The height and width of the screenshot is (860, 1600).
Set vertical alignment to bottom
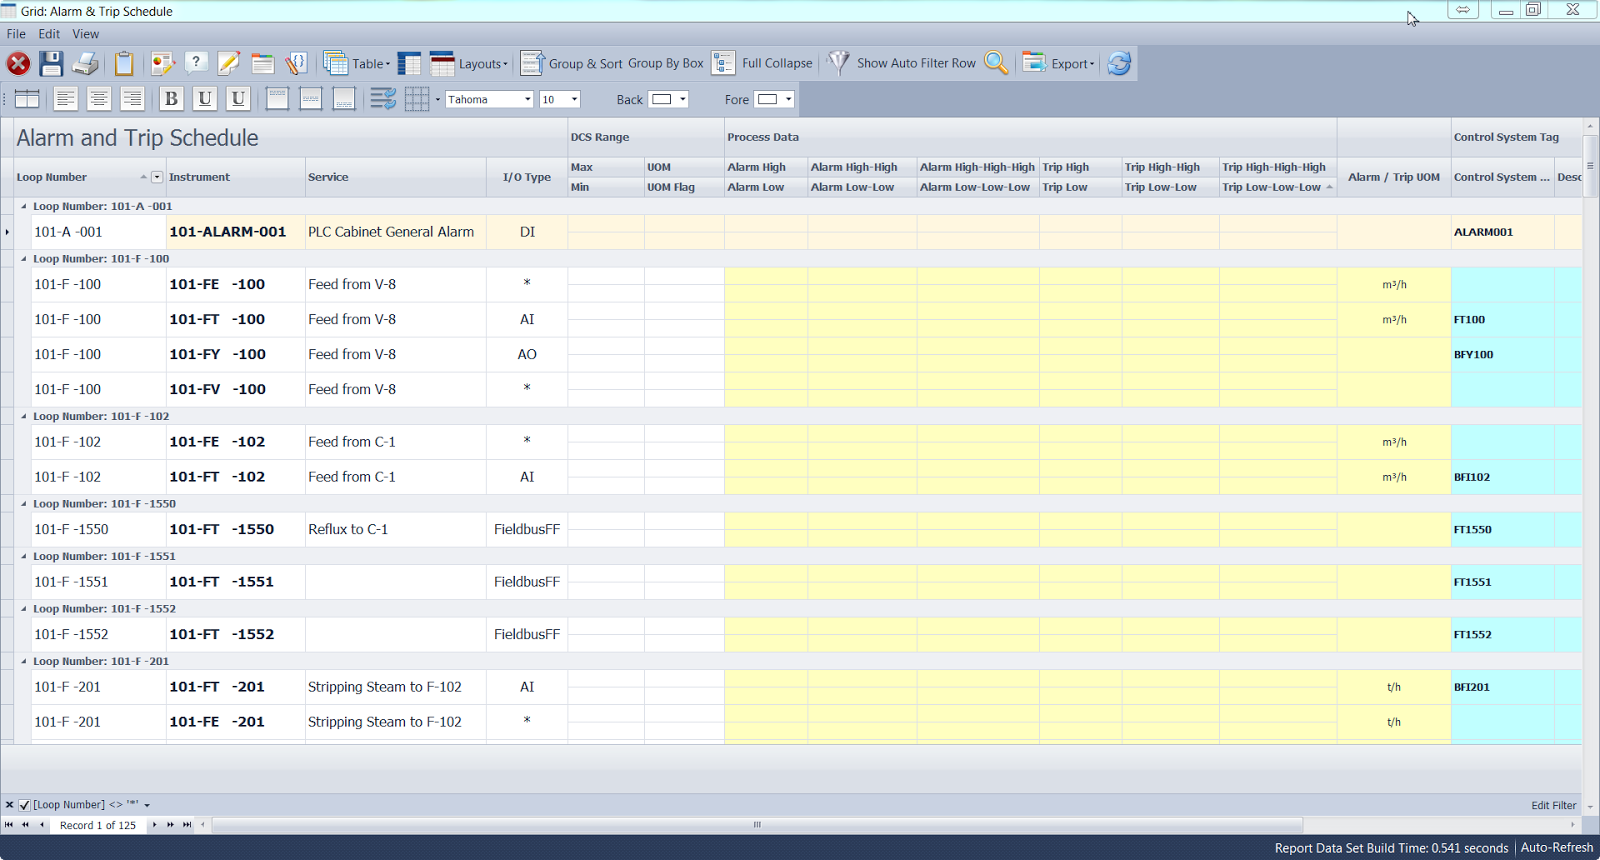coord(344,99)
